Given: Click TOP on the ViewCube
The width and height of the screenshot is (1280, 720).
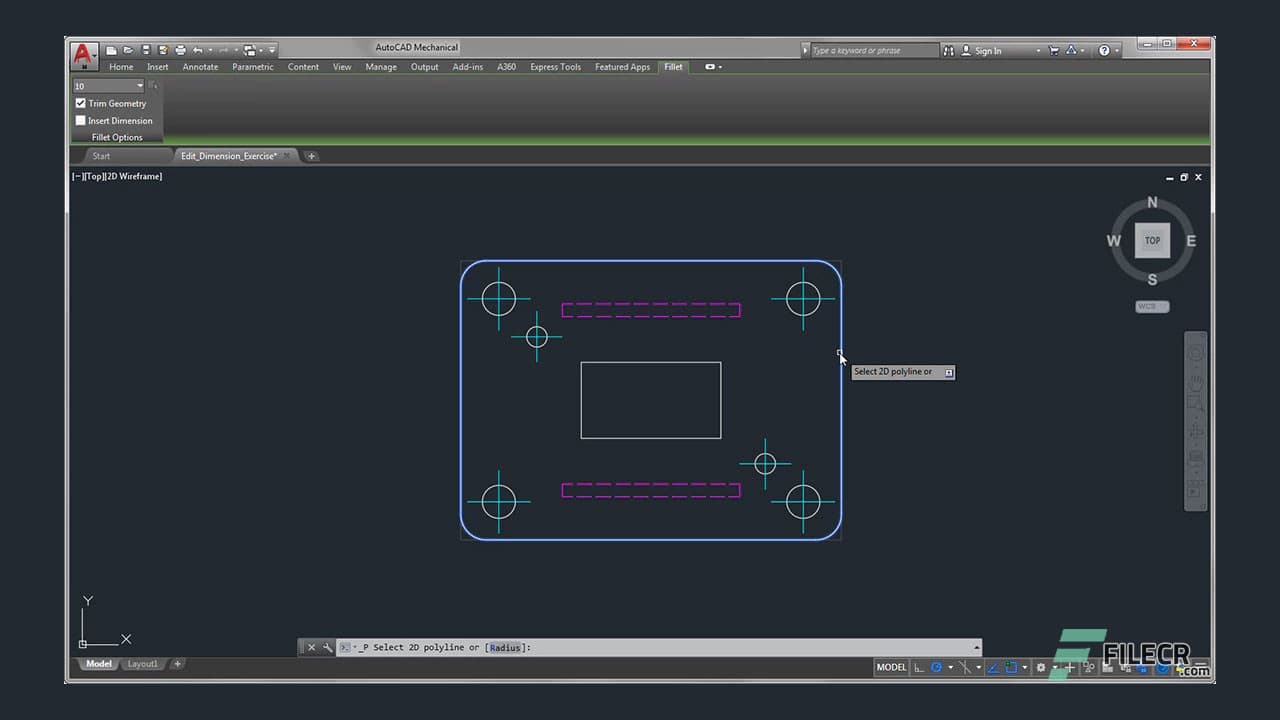Looking at the screenshot, I should point(1152,240).
